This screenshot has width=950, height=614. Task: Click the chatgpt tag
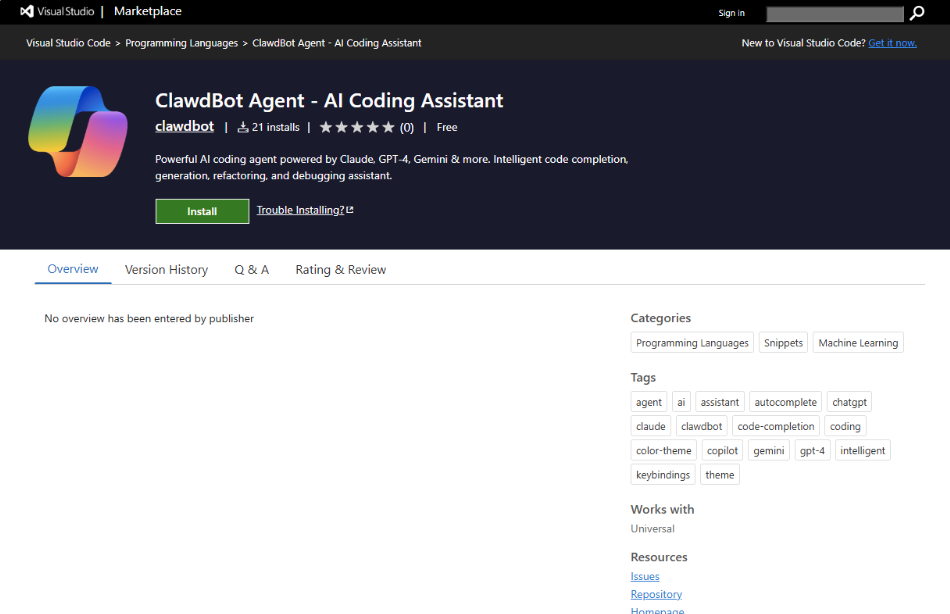tap(849, 402)
